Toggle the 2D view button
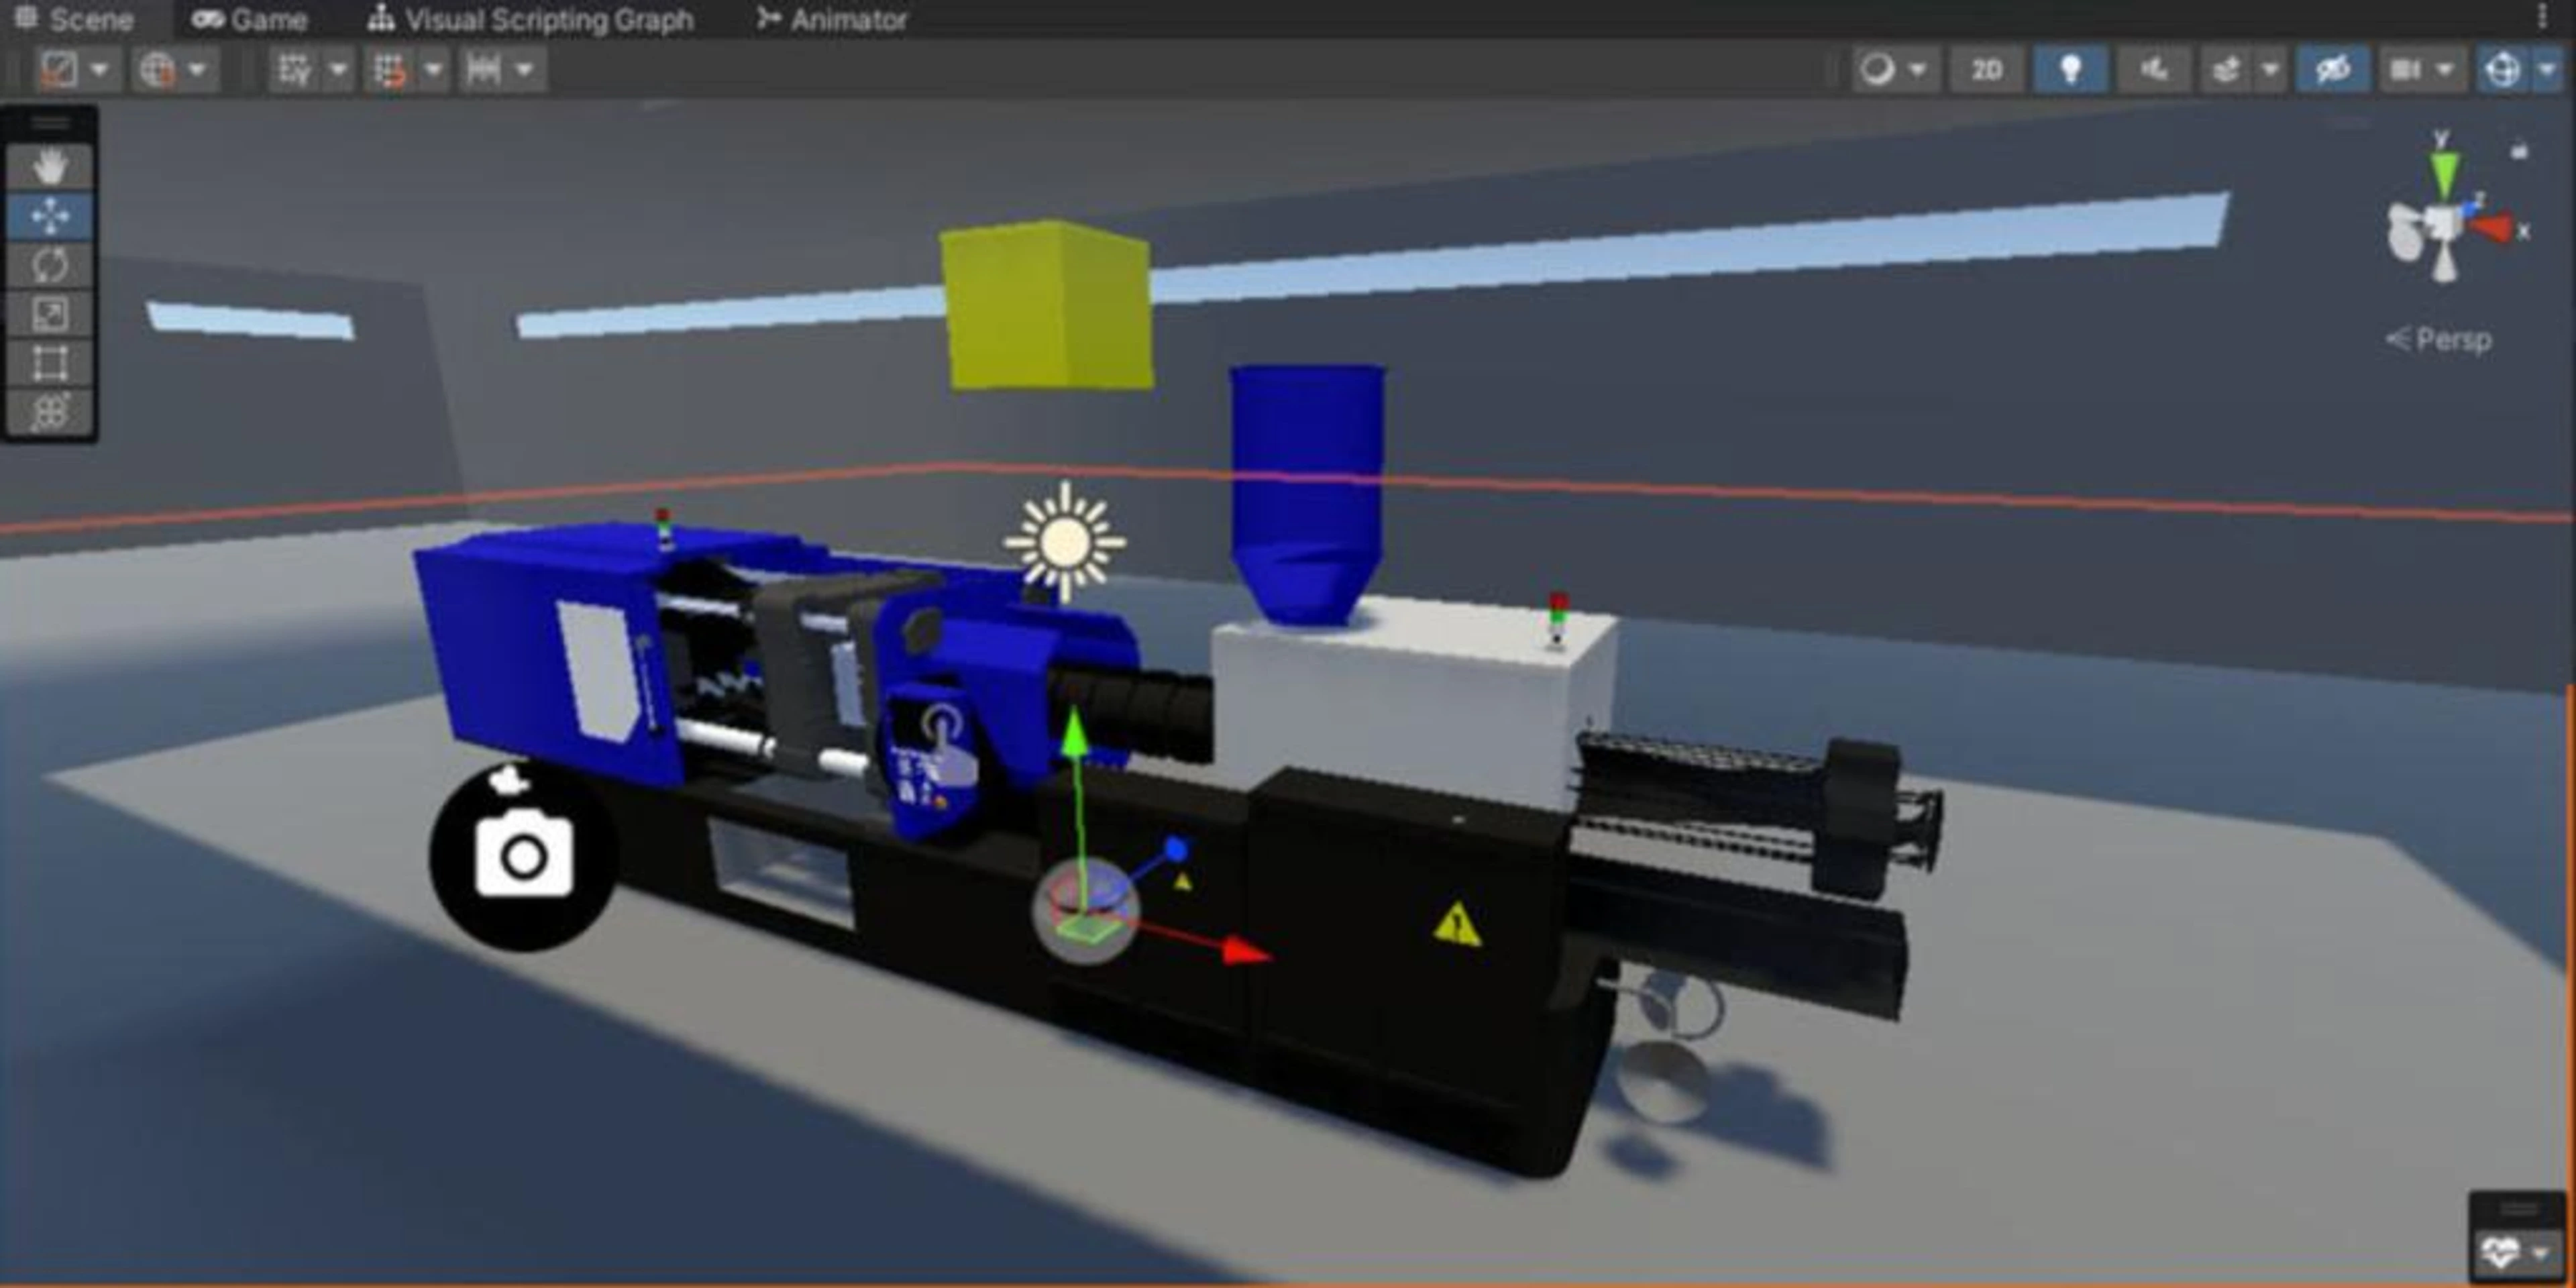The width and height of the screenshot is (2576, 1288). tap(1987, 69)
